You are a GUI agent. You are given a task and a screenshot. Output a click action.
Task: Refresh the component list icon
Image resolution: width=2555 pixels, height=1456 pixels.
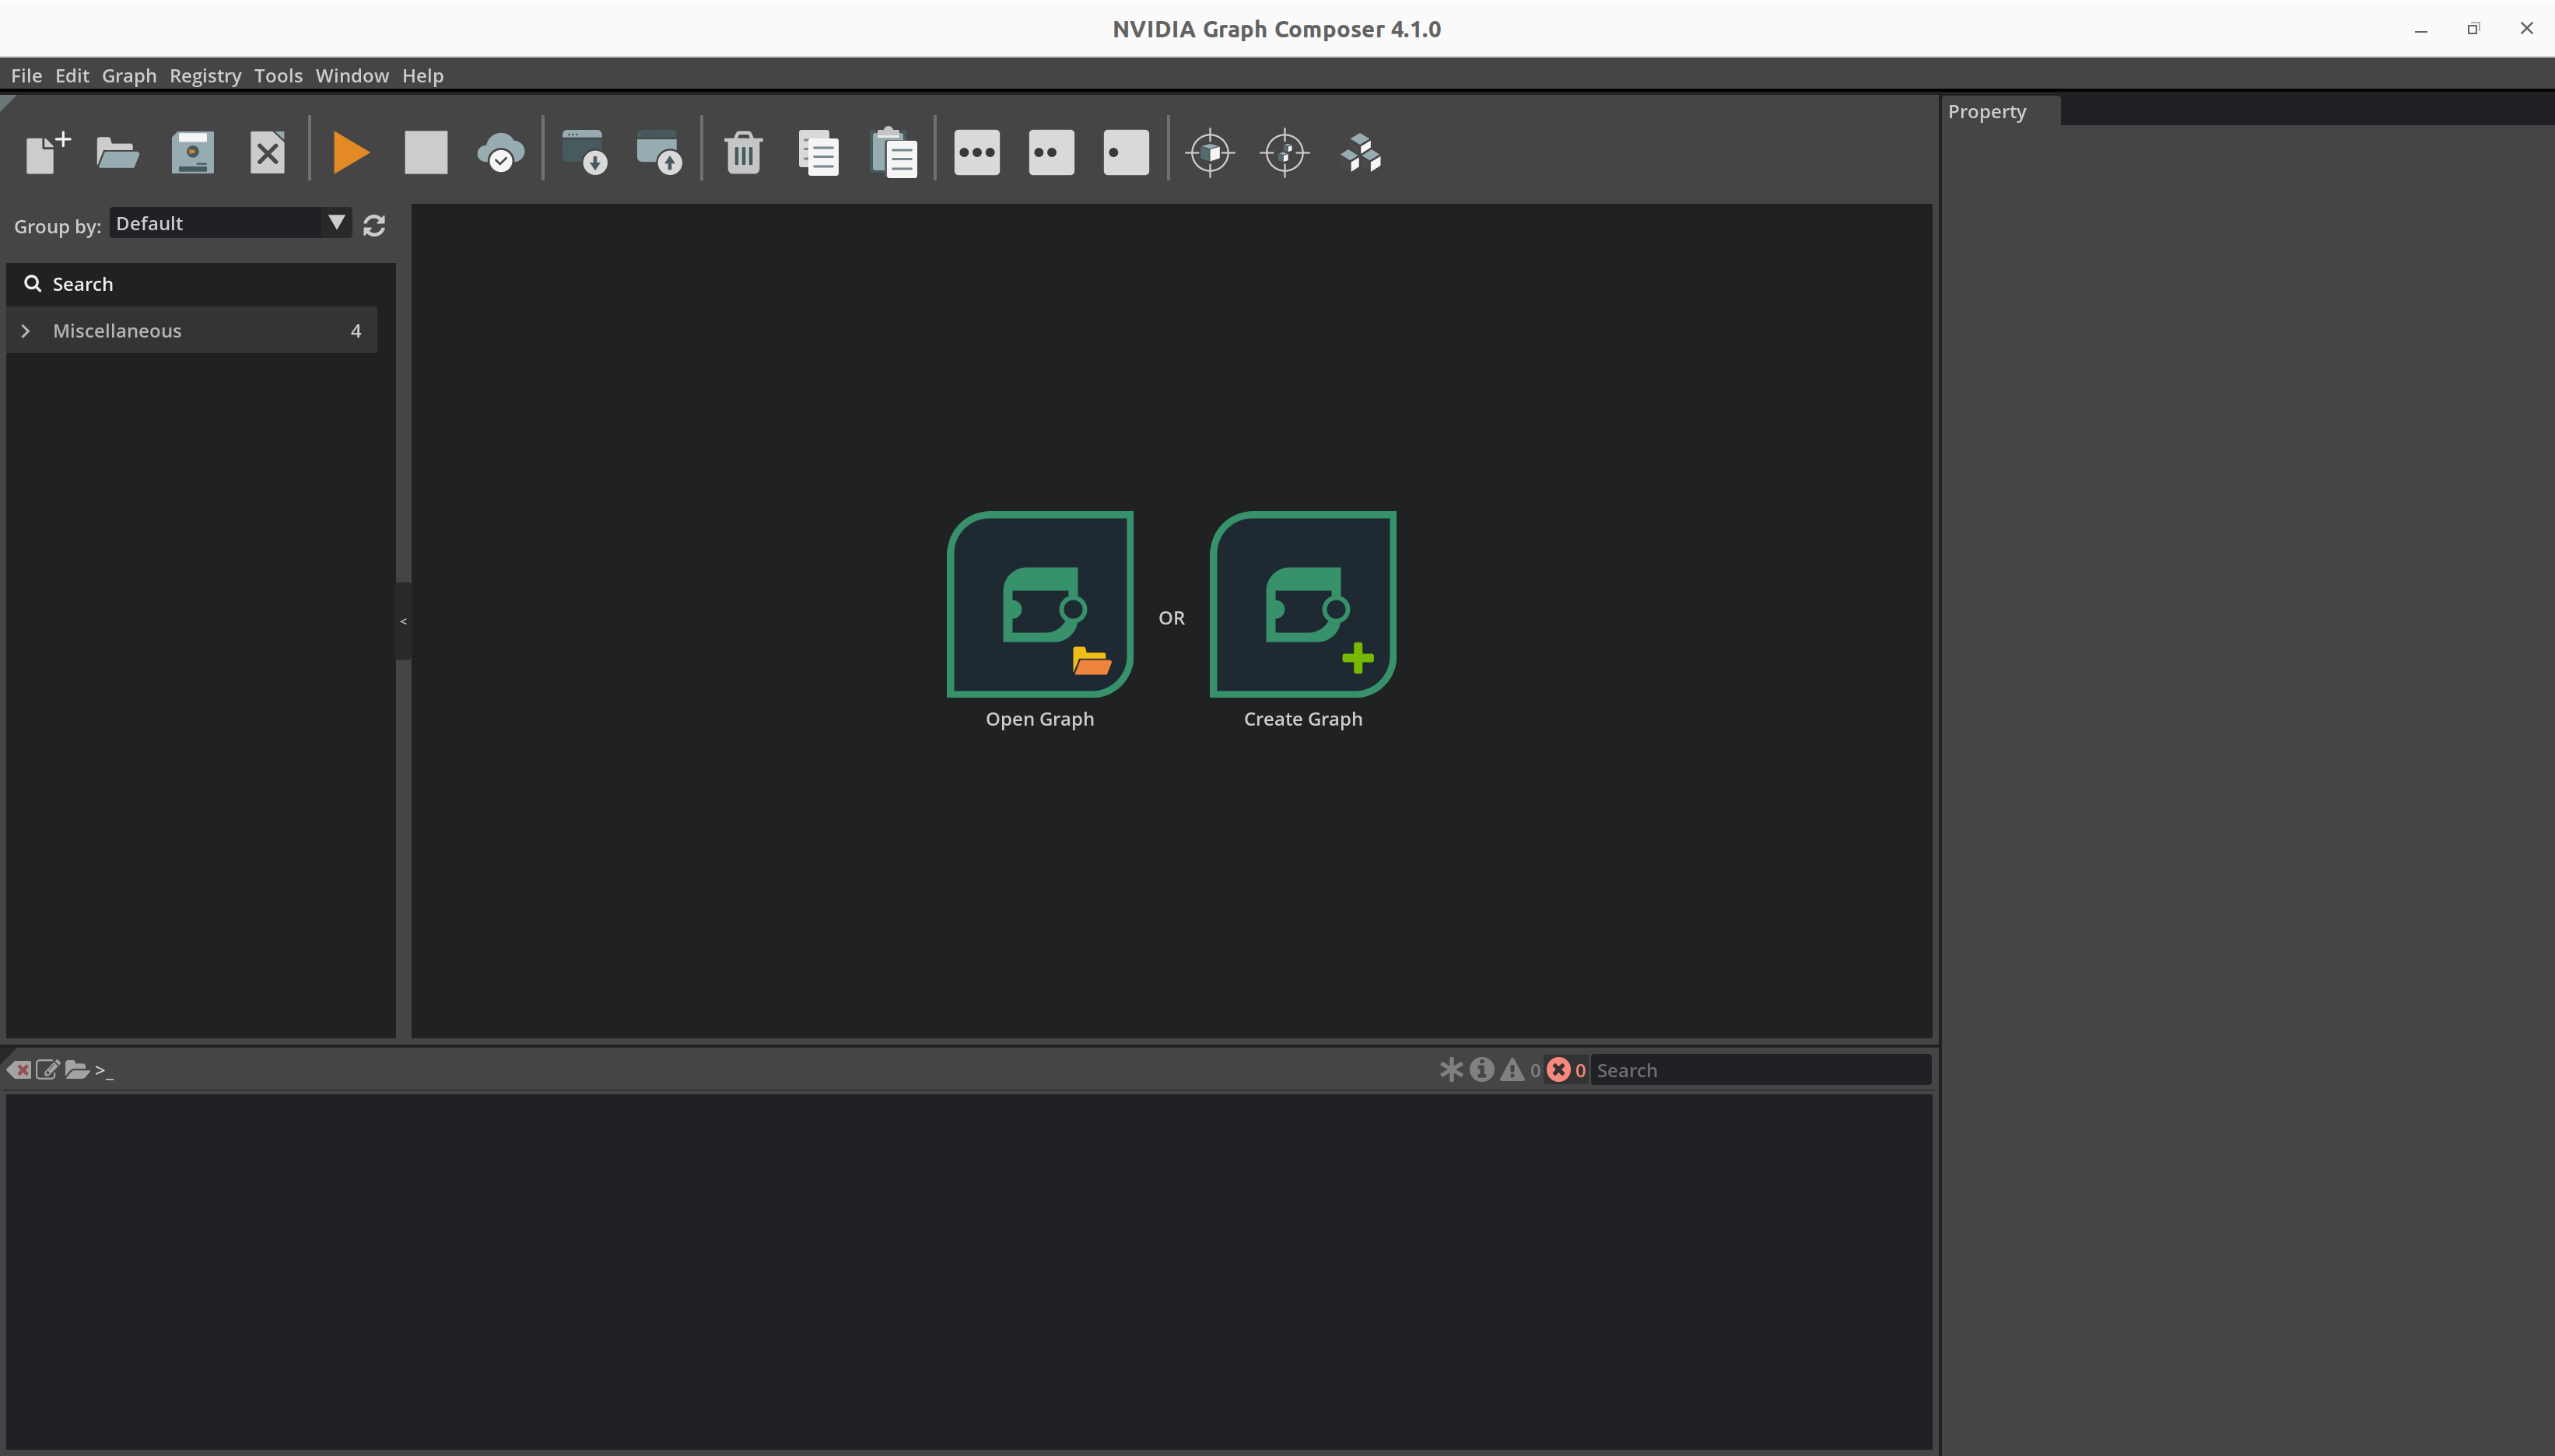coord(374,226)
